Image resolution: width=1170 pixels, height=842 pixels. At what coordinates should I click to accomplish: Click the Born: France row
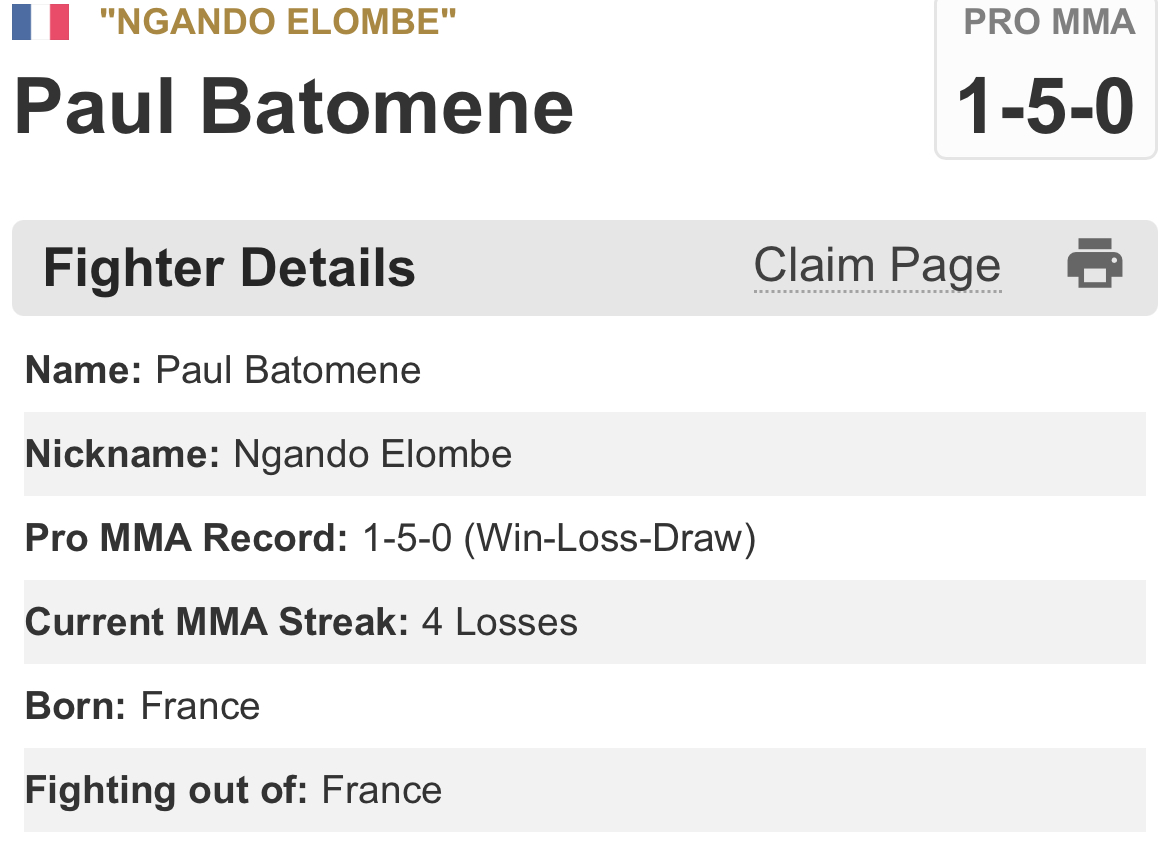tap(584, 707)
